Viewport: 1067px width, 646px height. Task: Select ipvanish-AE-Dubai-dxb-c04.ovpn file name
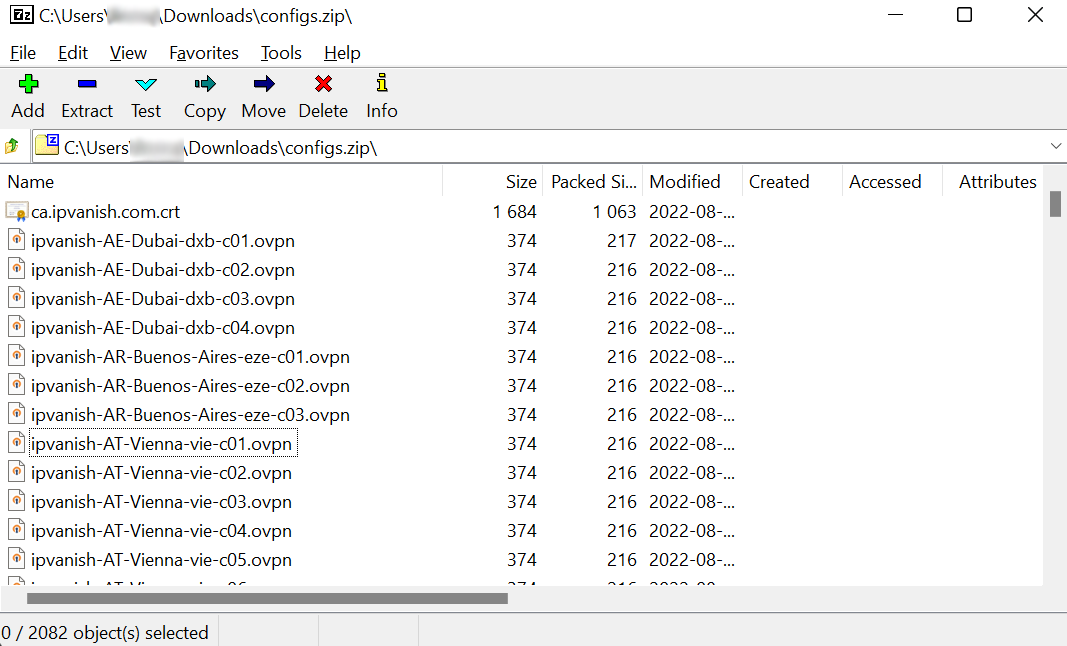pos(163,327)
